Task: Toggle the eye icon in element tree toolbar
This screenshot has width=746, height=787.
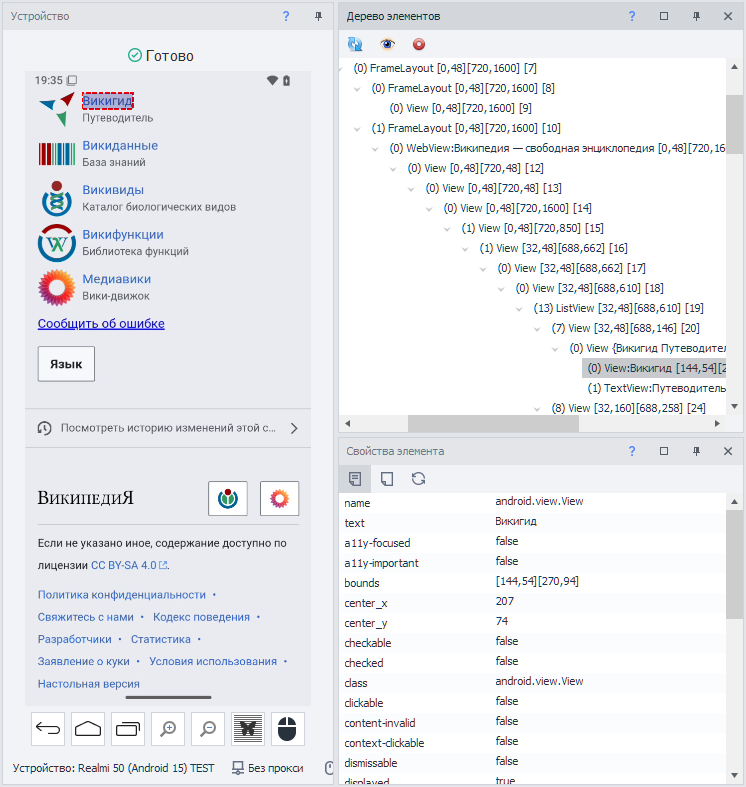Action: [387, 44]
